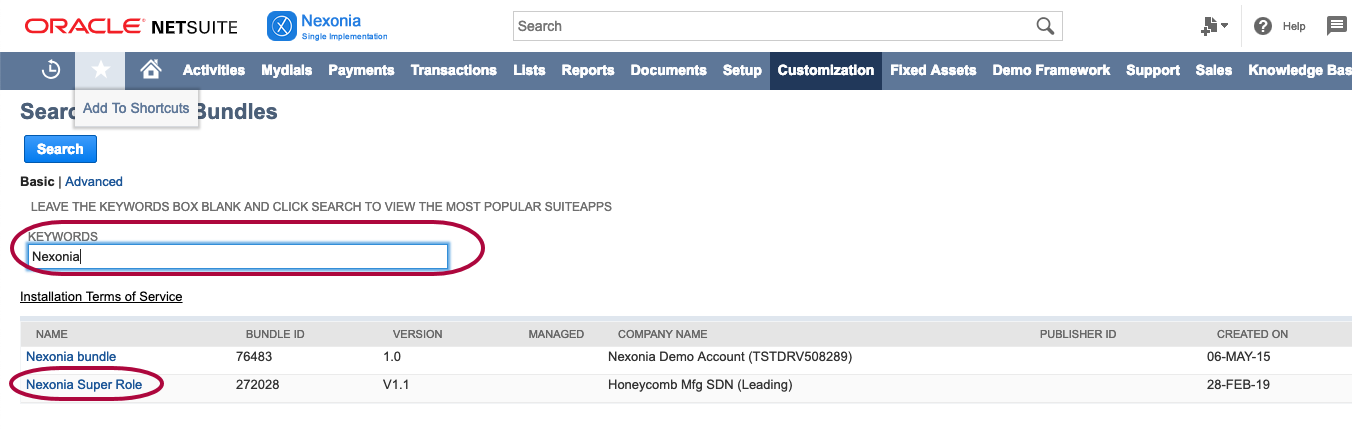1352x429 pixels.
Task: Go to Home via house icon
Action: (151, 70)
